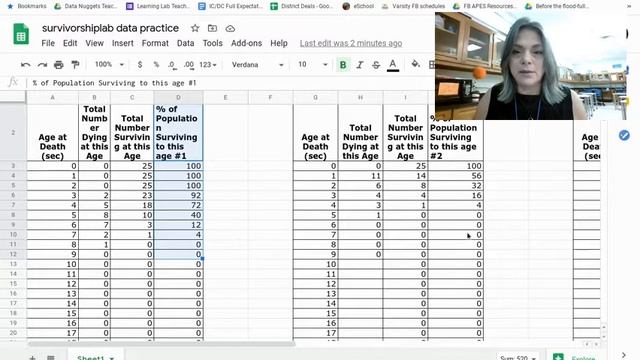The height and width of the screenshot is (360, 640).
Task: Open the Format menu
Action: point(155,43)
